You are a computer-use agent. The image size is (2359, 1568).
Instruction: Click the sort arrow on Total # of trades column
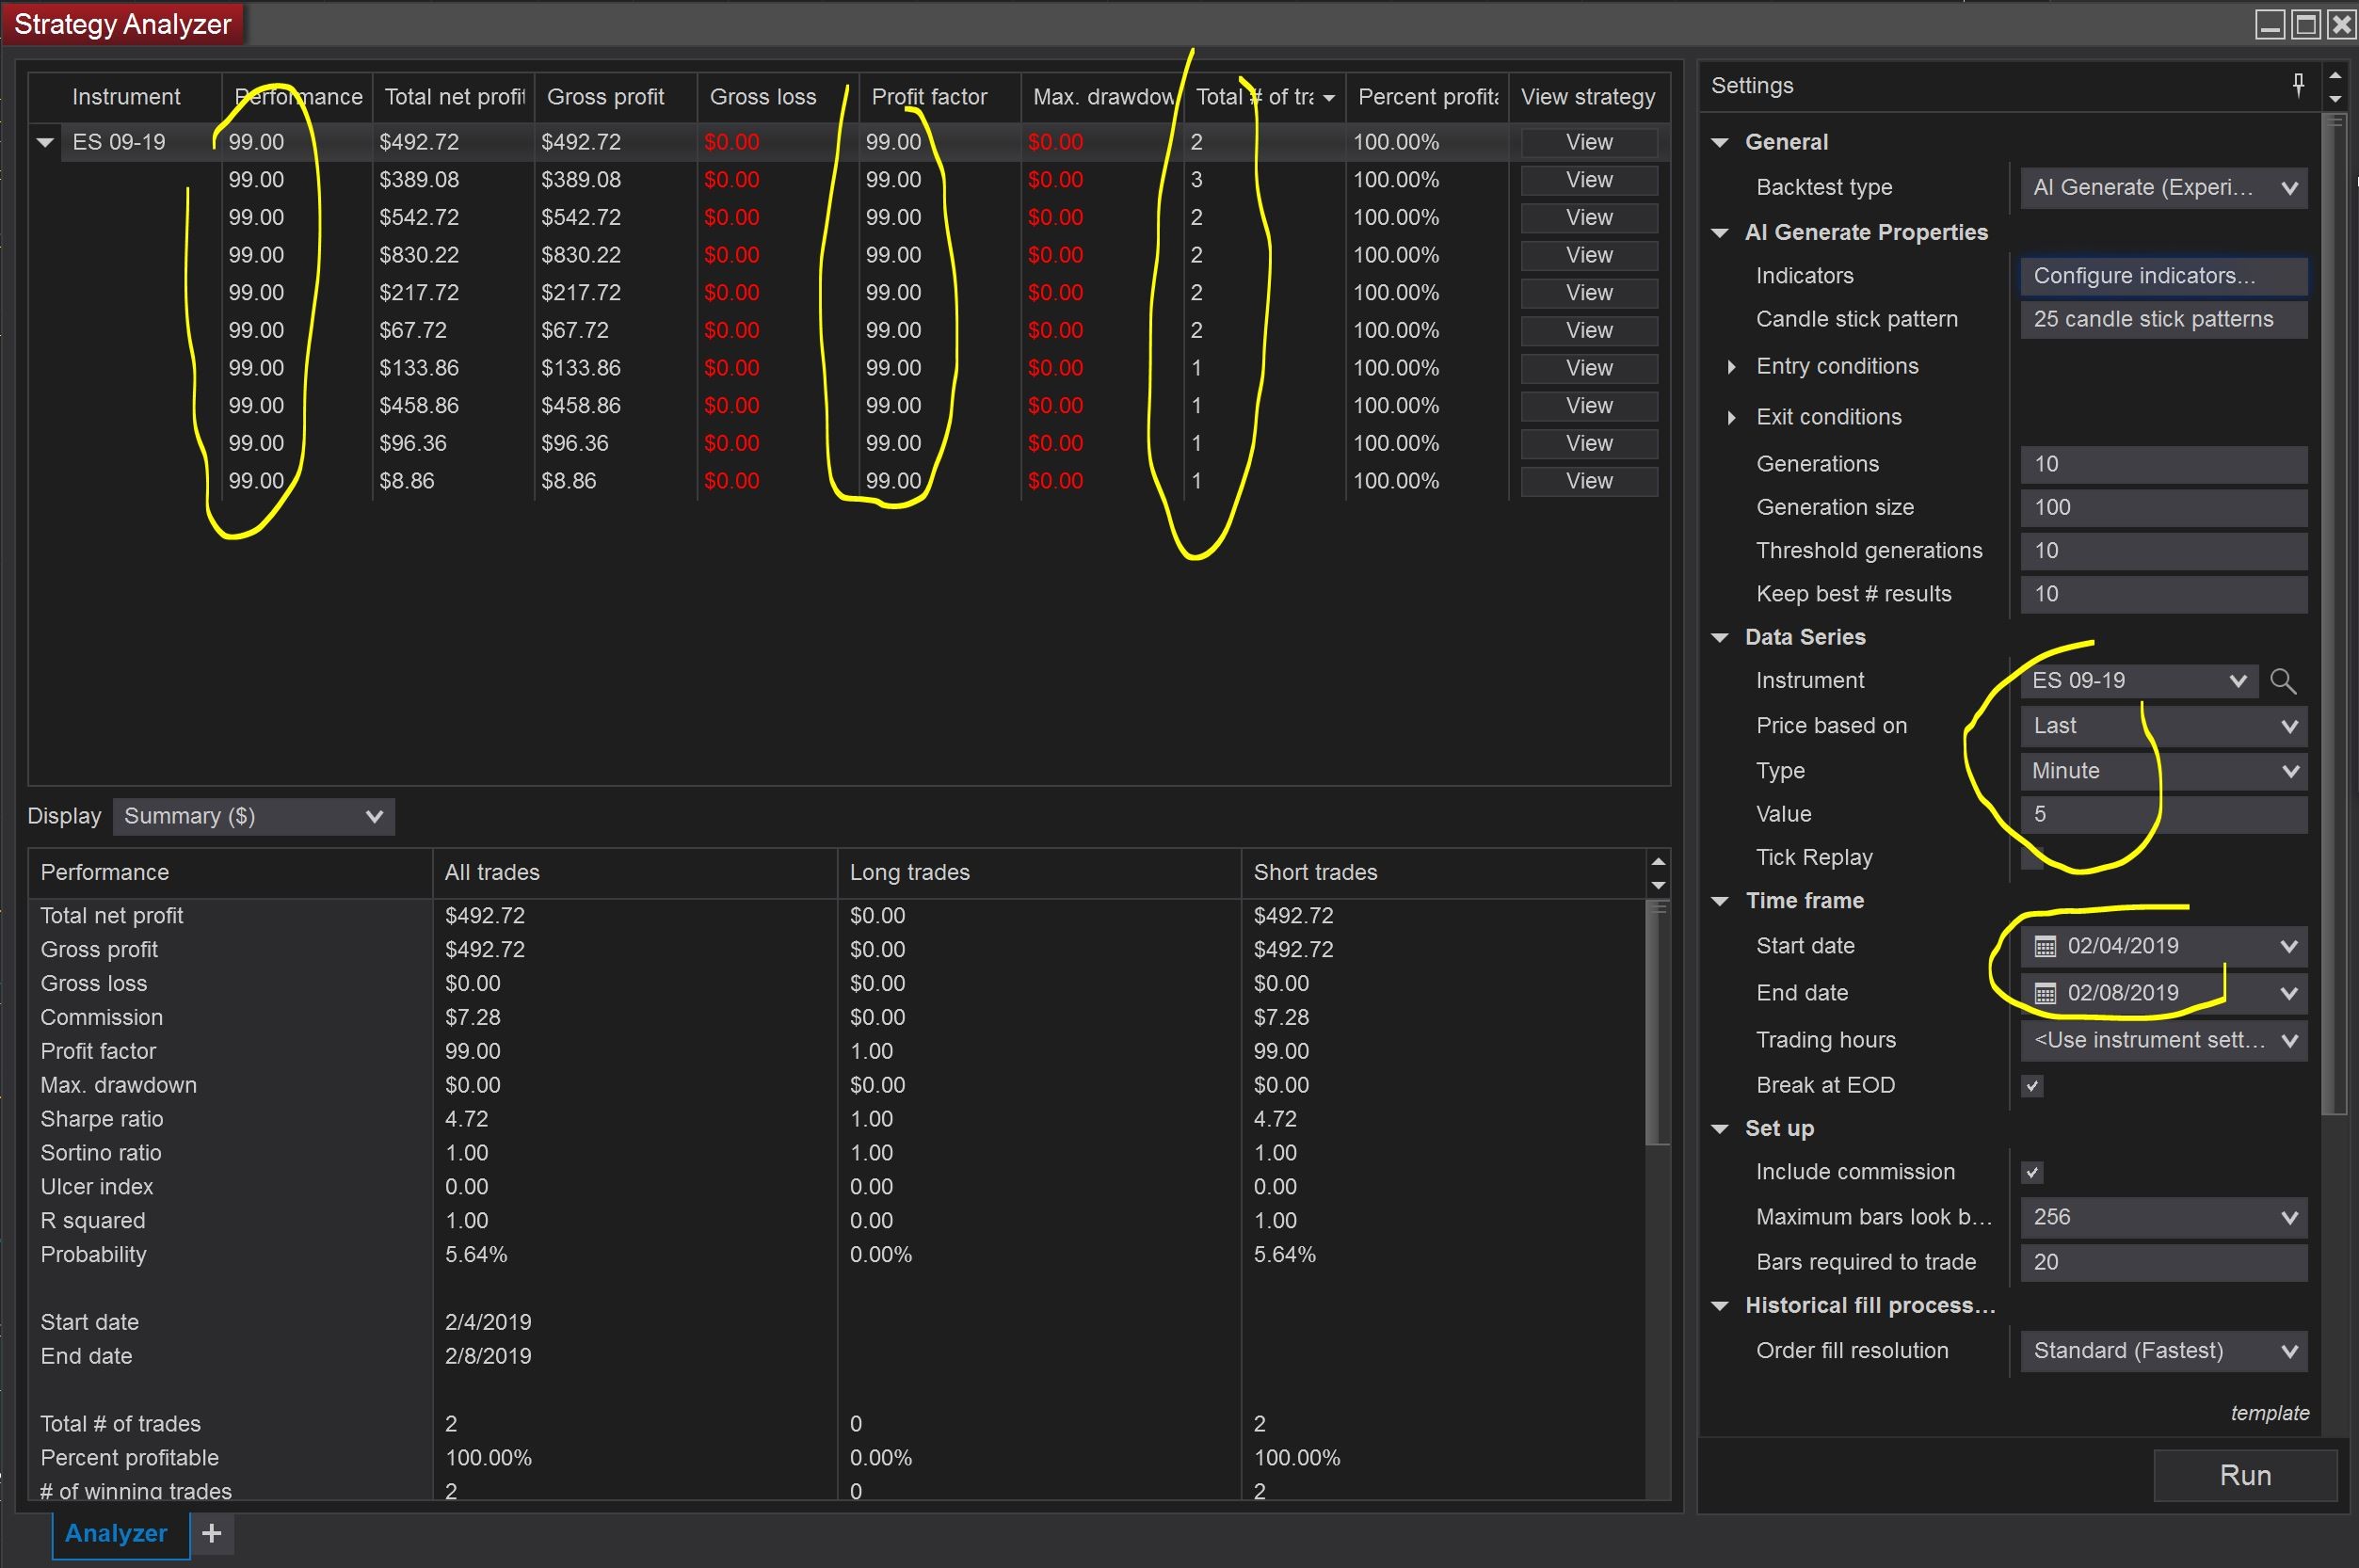[1329, 98]
